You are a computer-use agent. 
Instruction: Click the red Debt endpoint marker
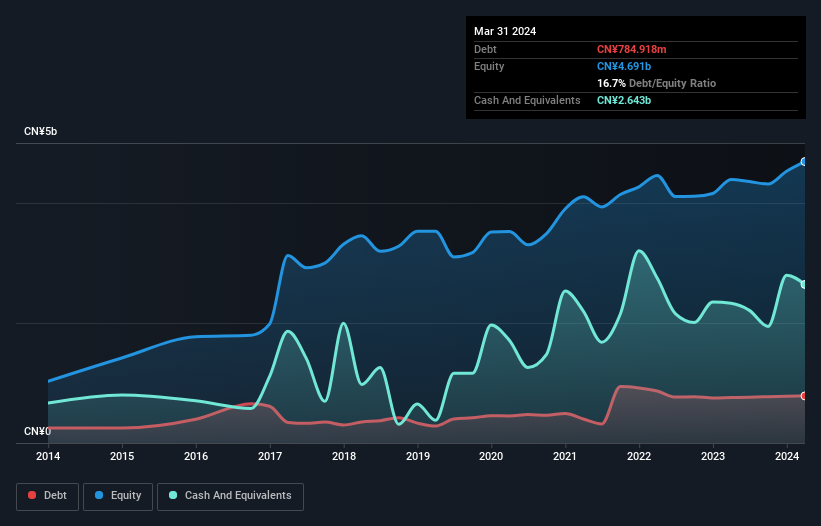pyautogui.click(x=804, y=396)
